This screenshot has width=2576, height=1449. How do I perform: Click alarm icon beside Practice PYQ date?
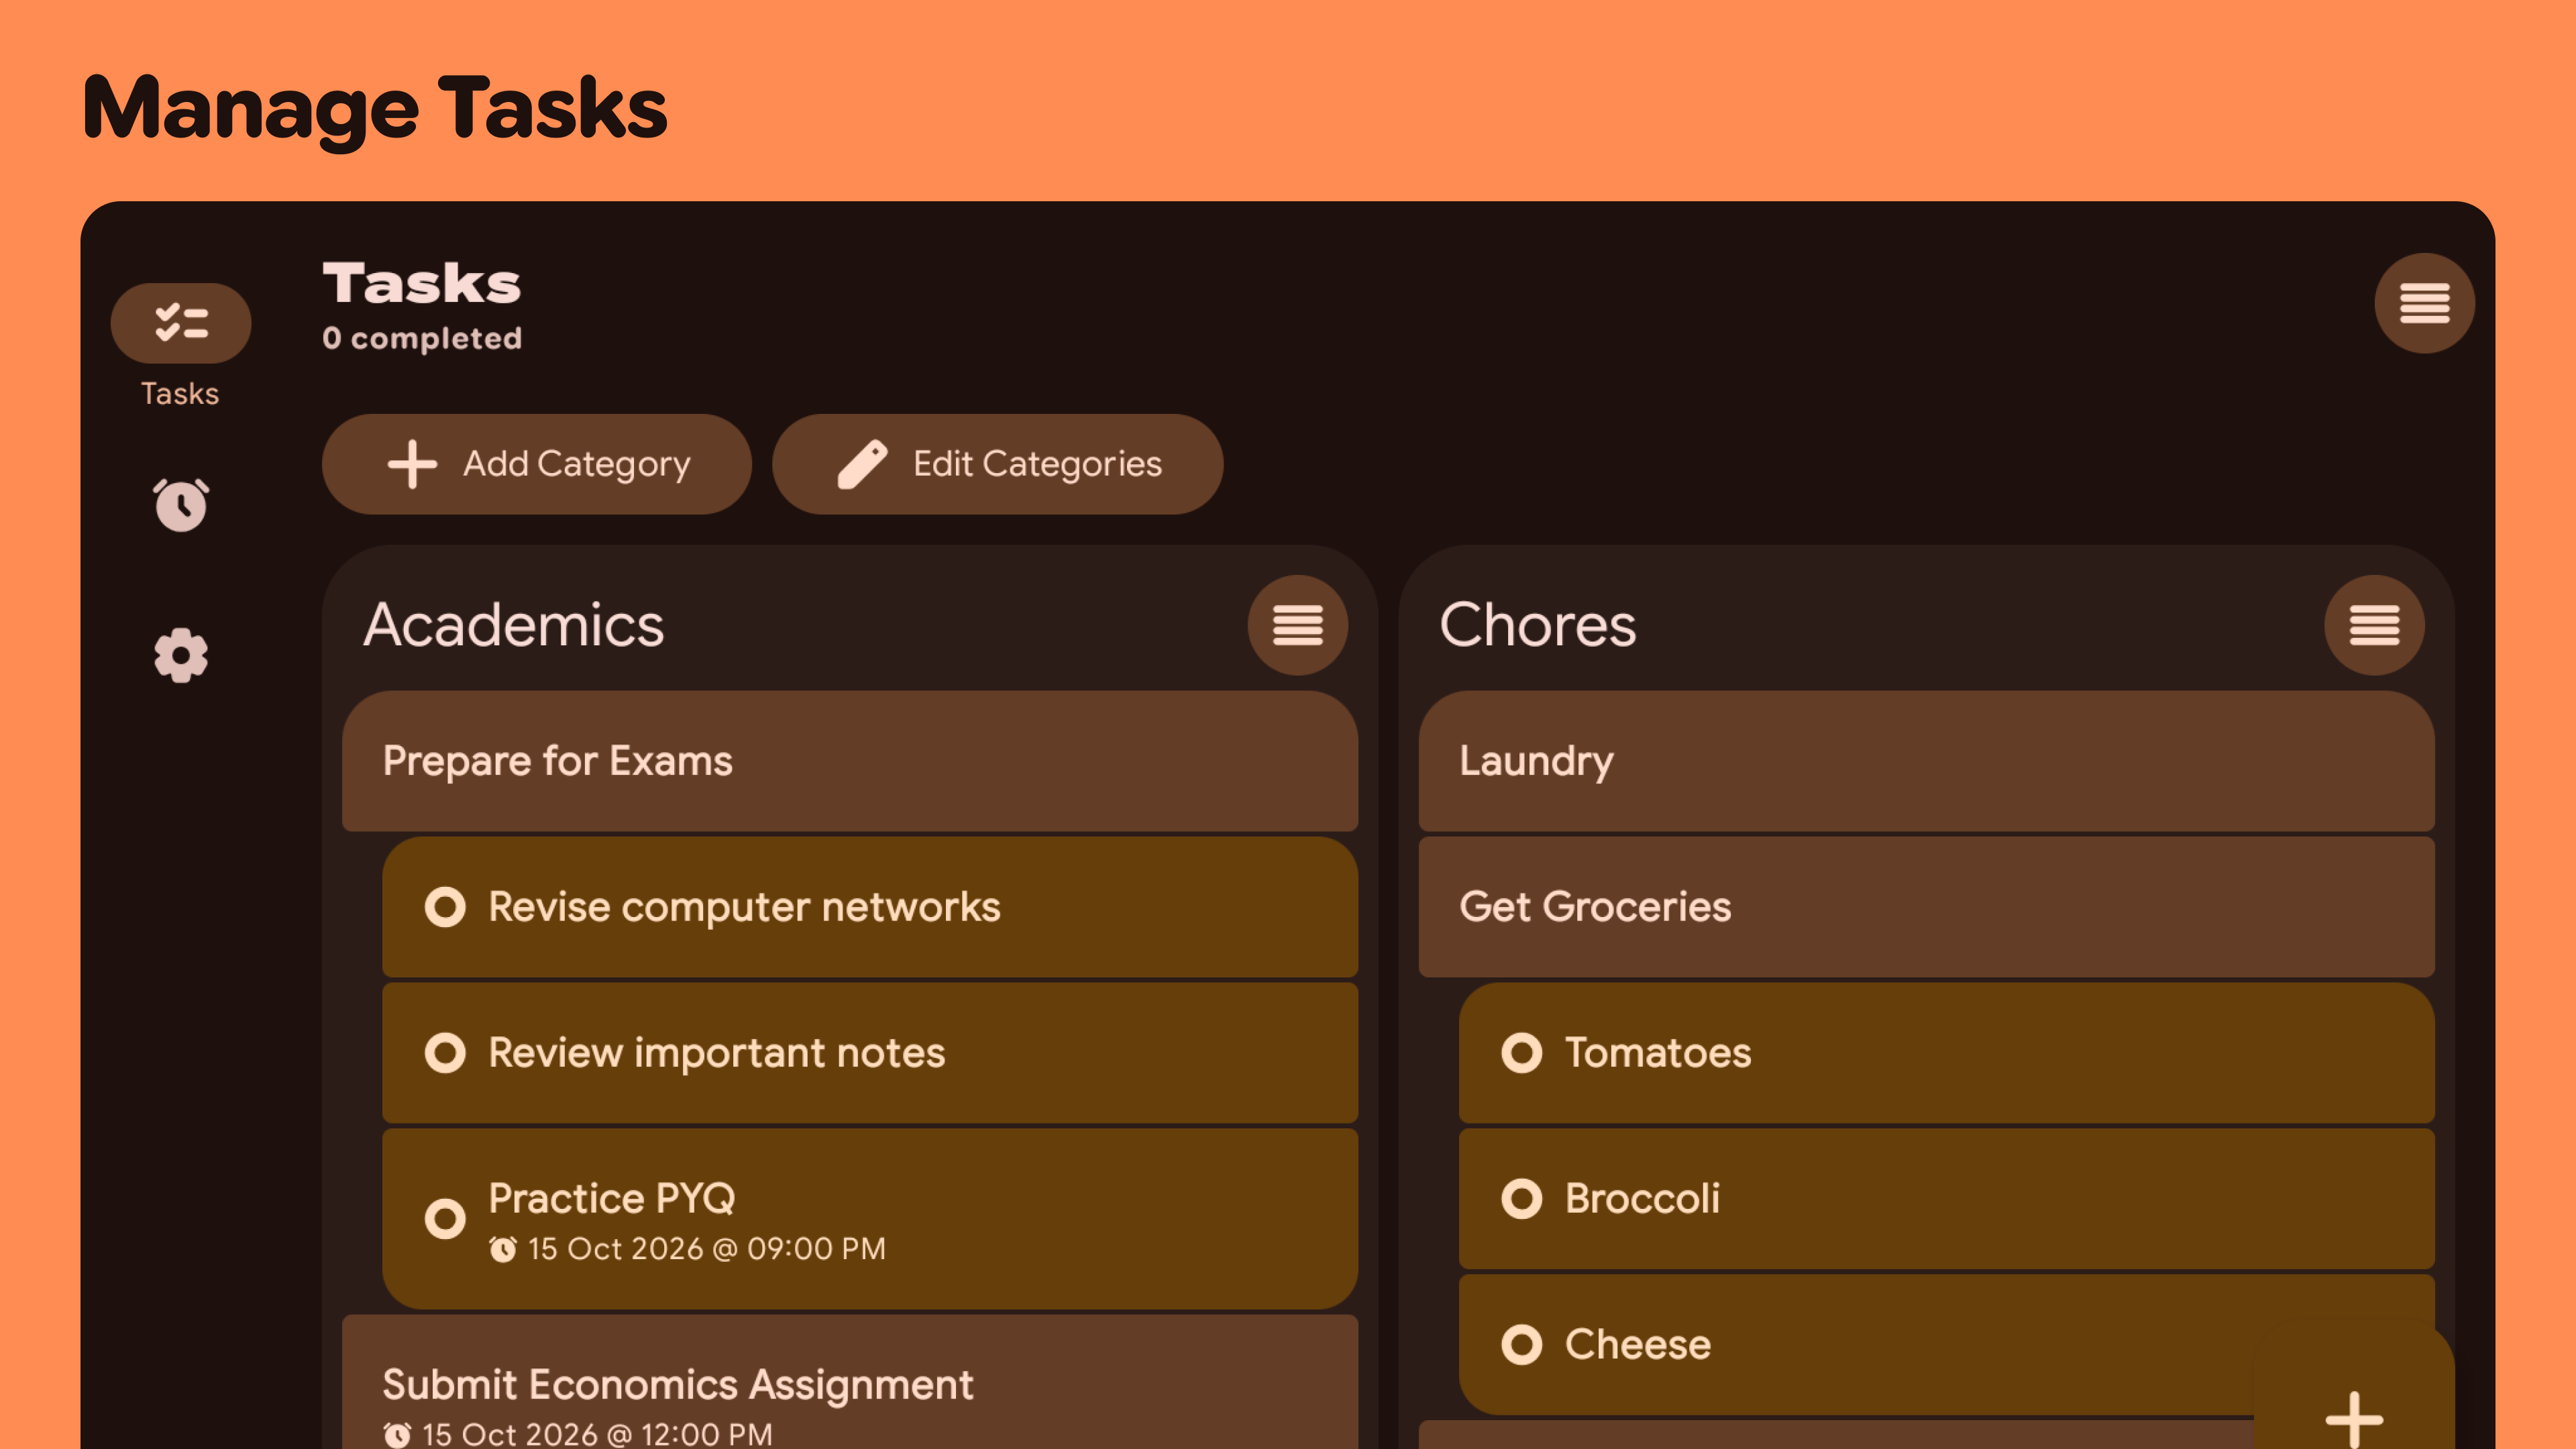coord(503,1249)
